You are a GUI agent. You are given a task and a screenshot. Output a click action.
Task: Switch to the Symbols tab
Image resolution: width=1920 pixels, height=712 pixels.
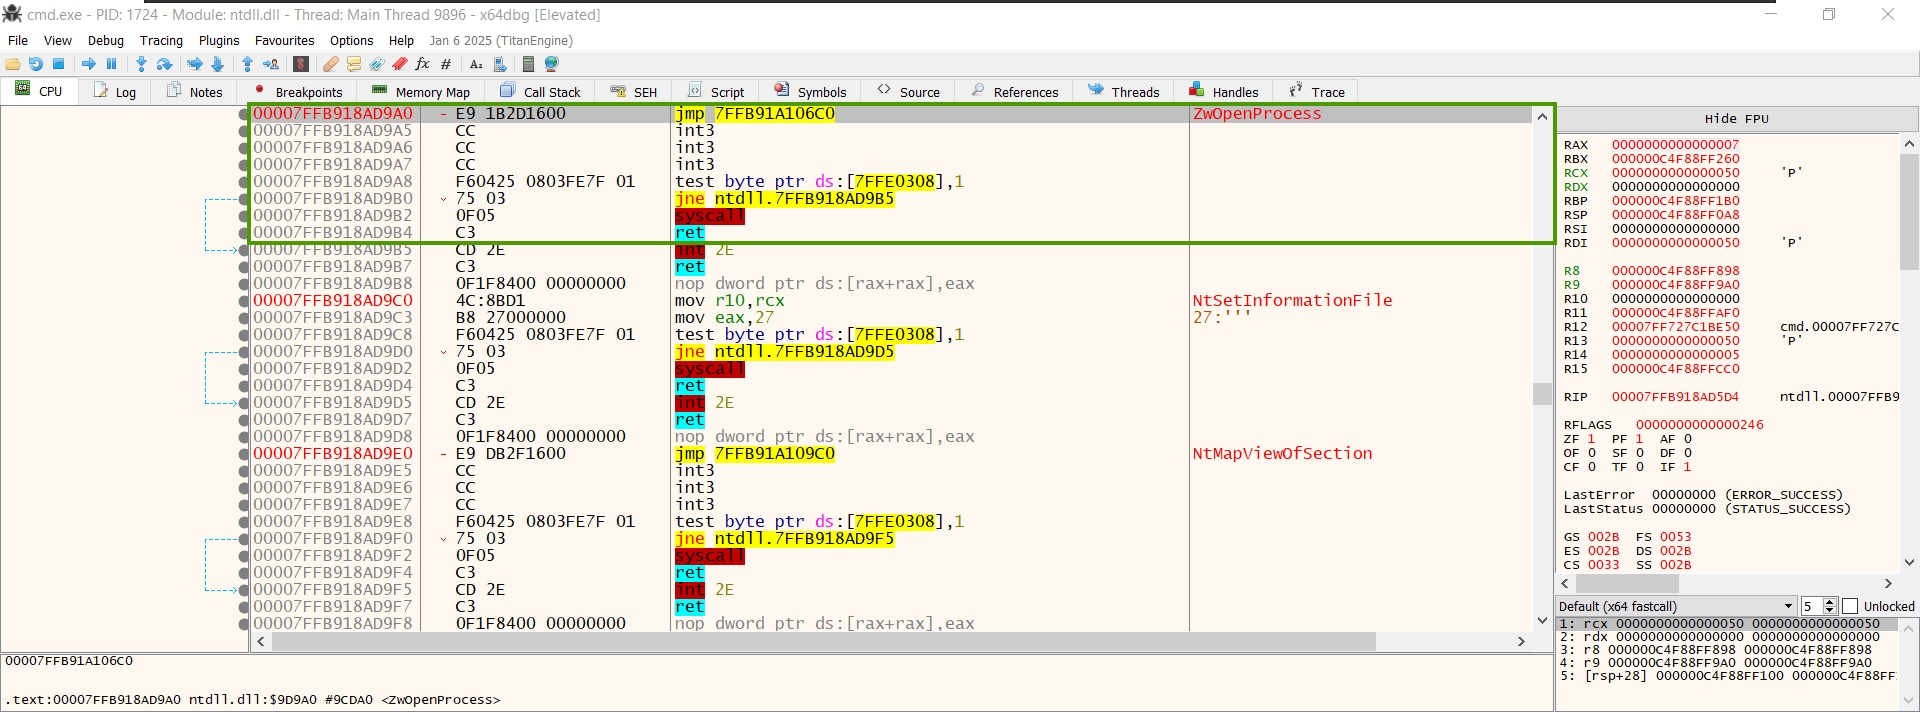(x=810, y=92)
